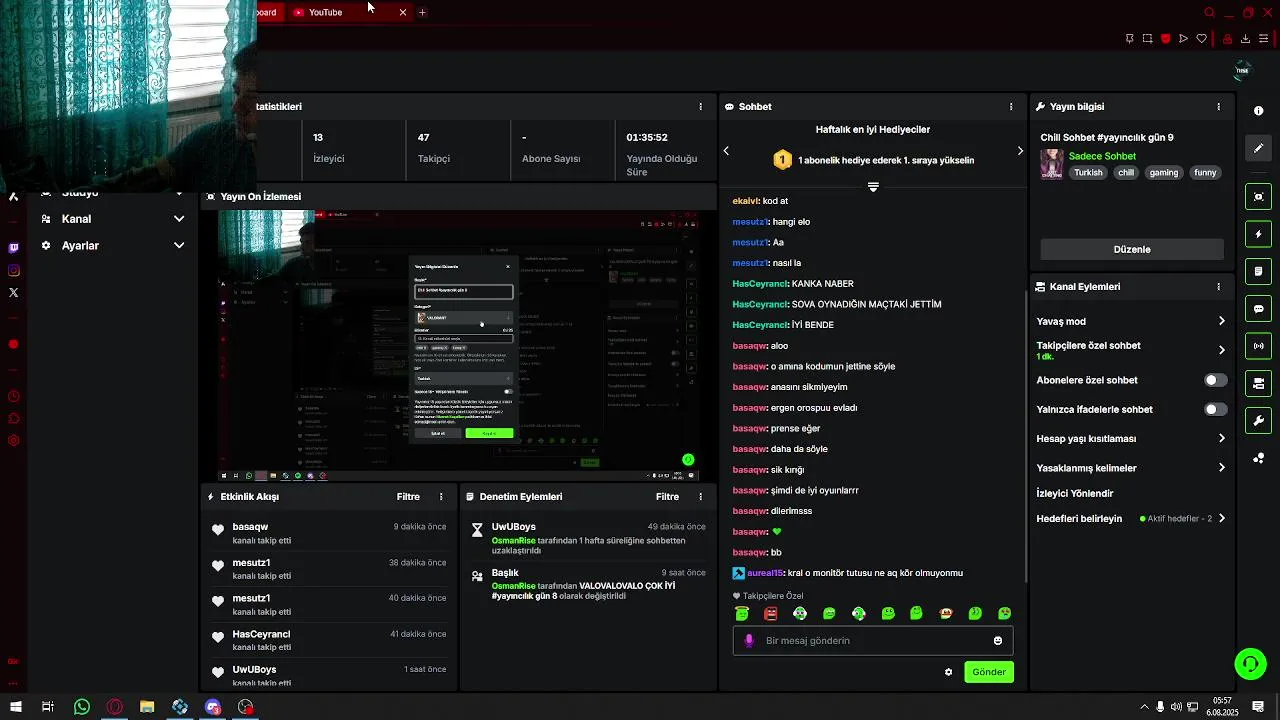The image size is (1280, 720).
Task: Click the heart bookmark icon in browser toolbar
Action: point(1201,39)
